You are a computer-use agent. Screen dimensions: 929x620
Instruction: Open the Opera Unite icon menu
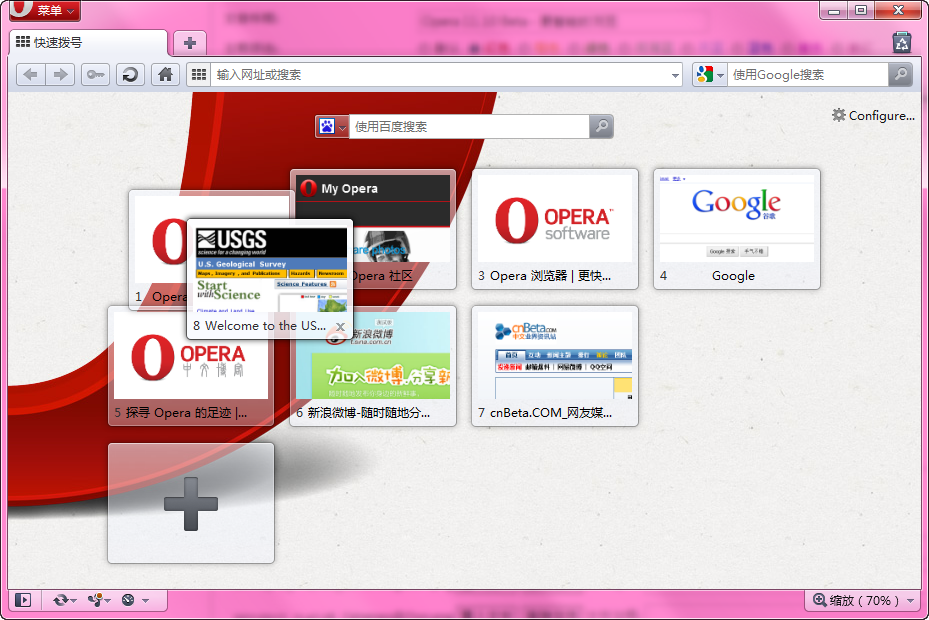98,600
